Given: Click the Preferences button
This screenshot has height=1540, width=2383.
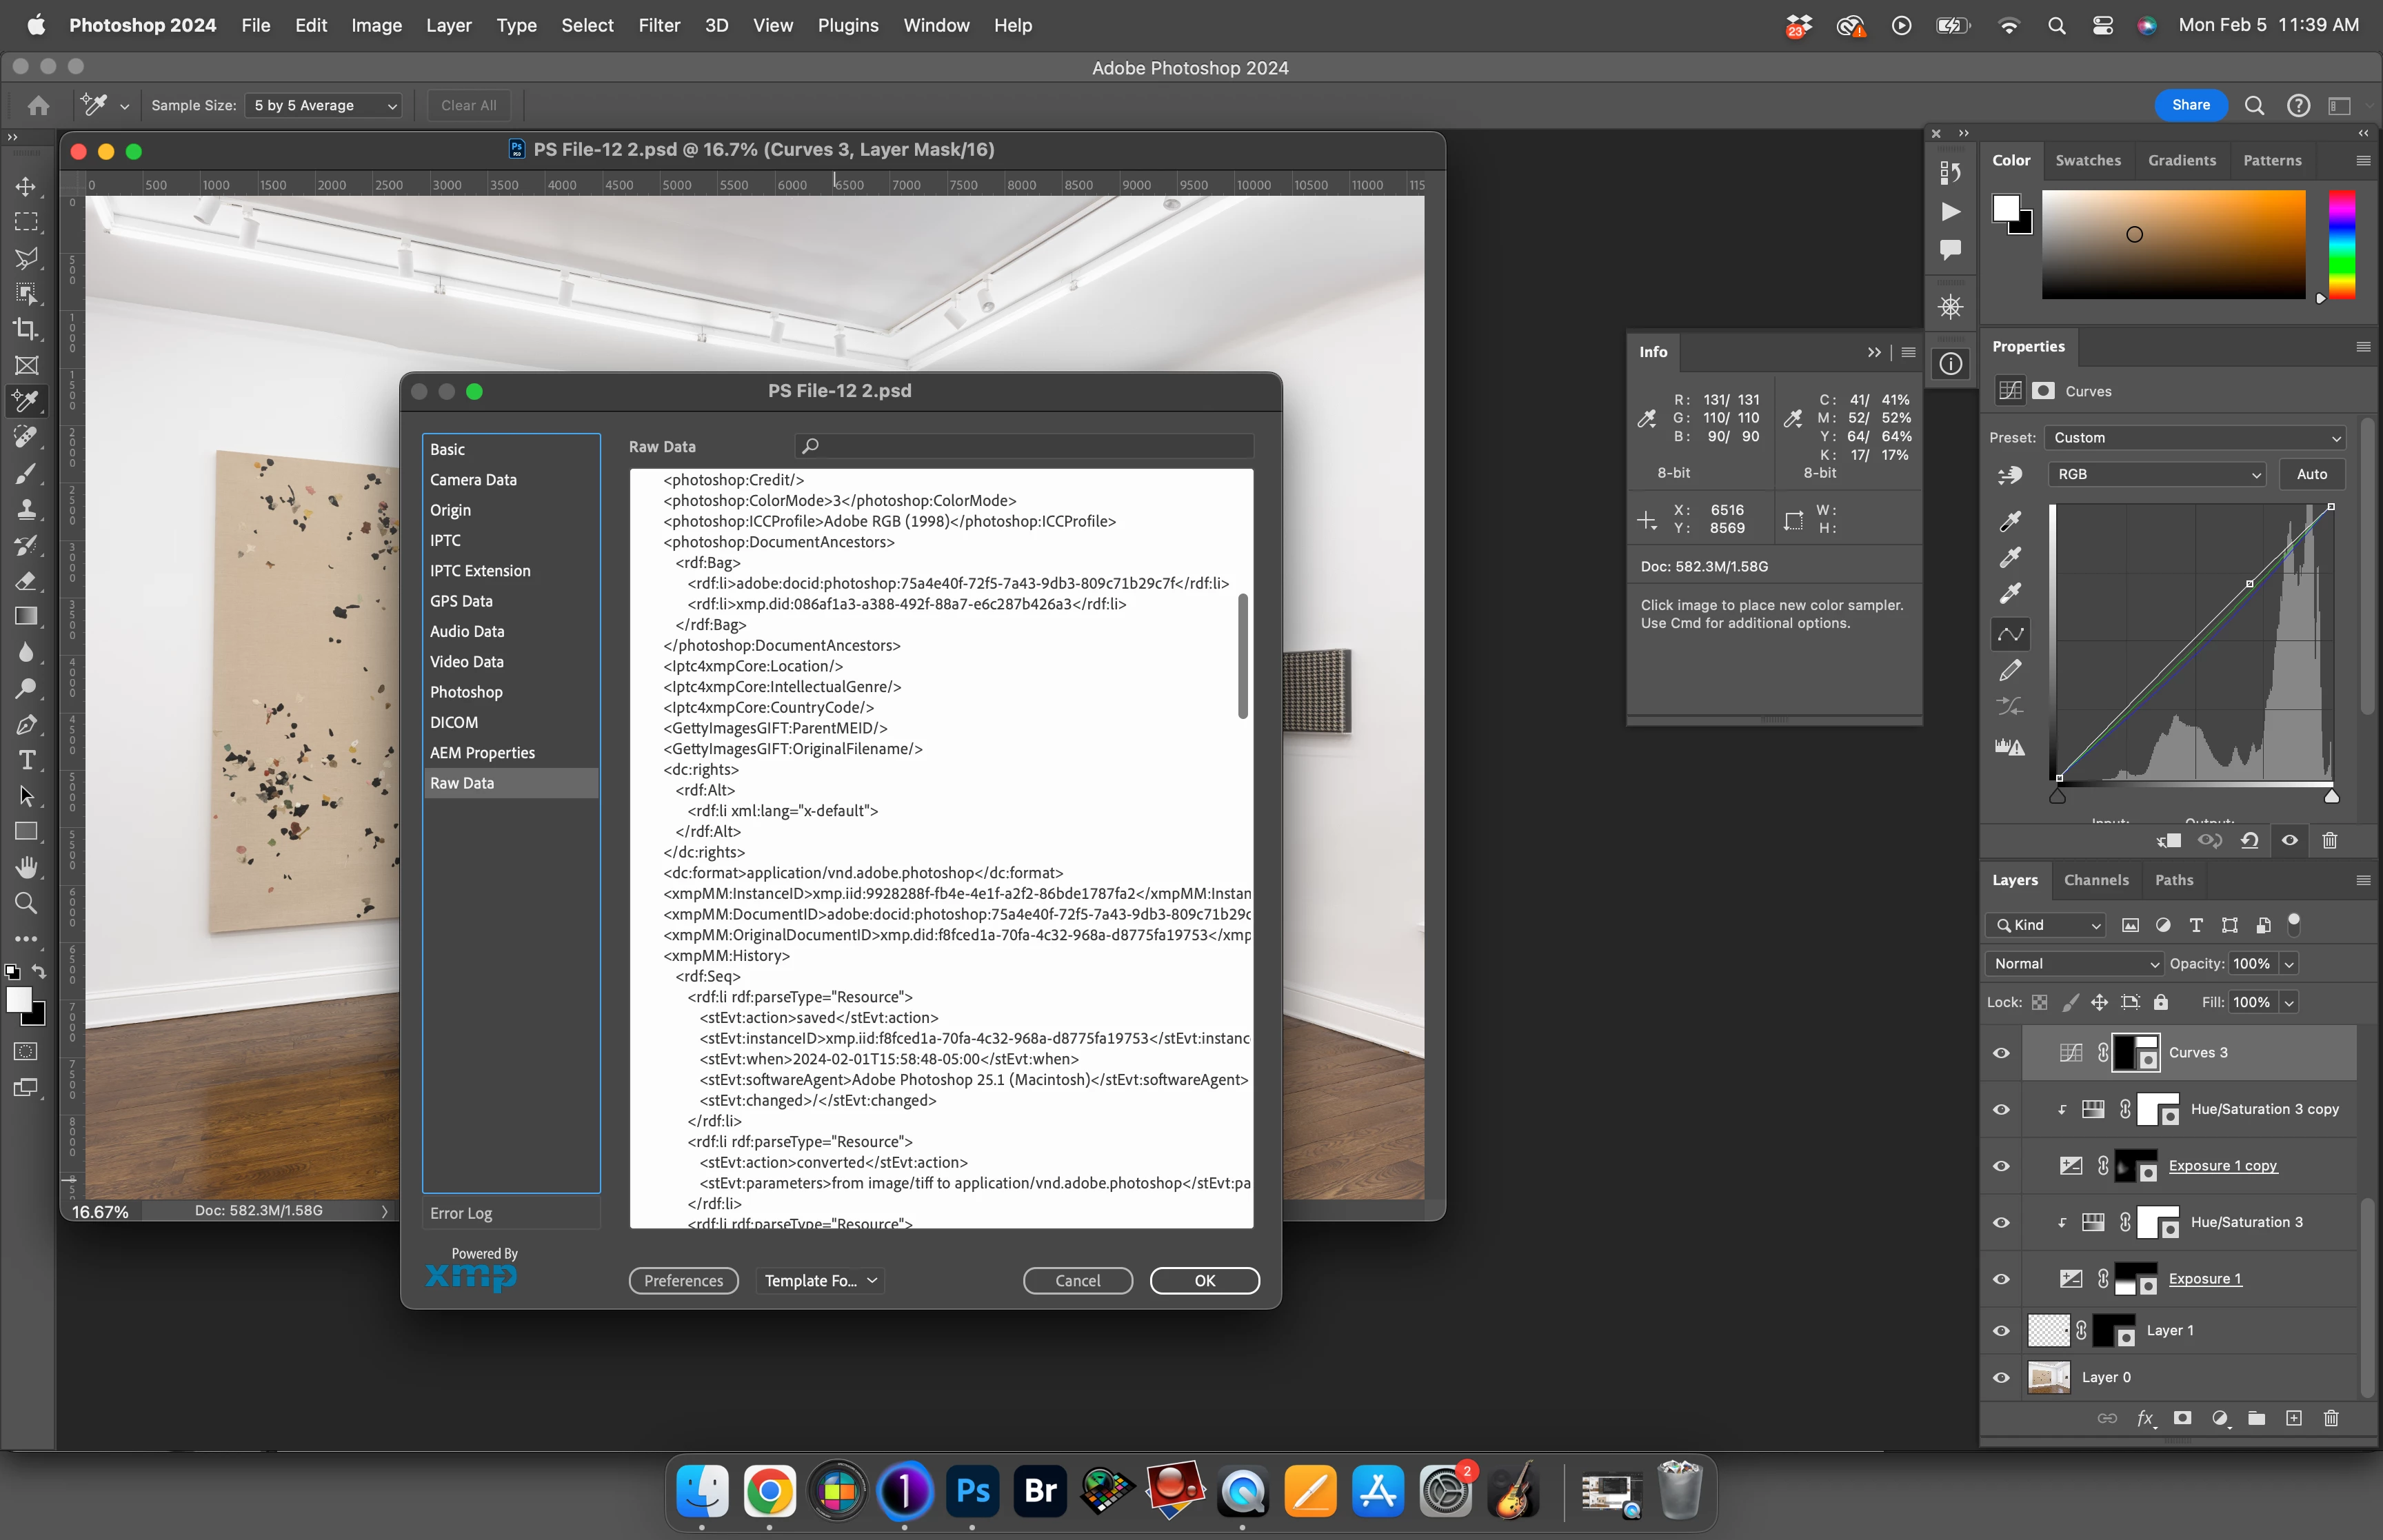Looking at the screenshot, I should (683, 1281).
